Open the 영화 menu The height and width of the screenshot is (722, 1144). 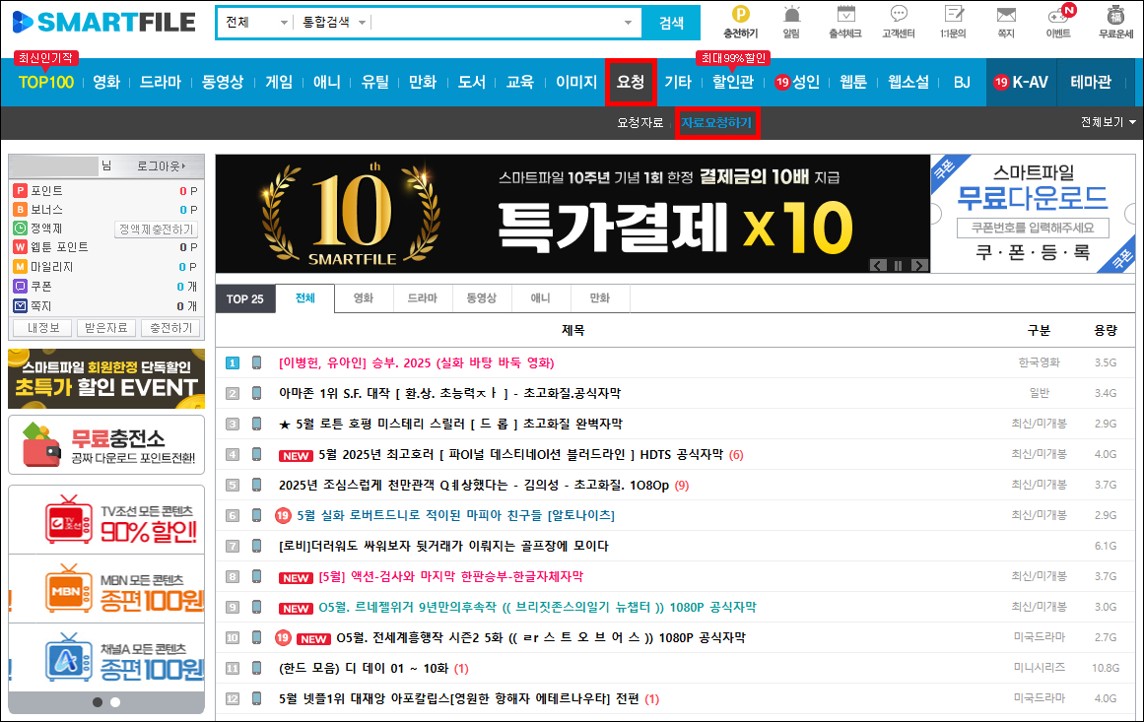coord(106,82)
